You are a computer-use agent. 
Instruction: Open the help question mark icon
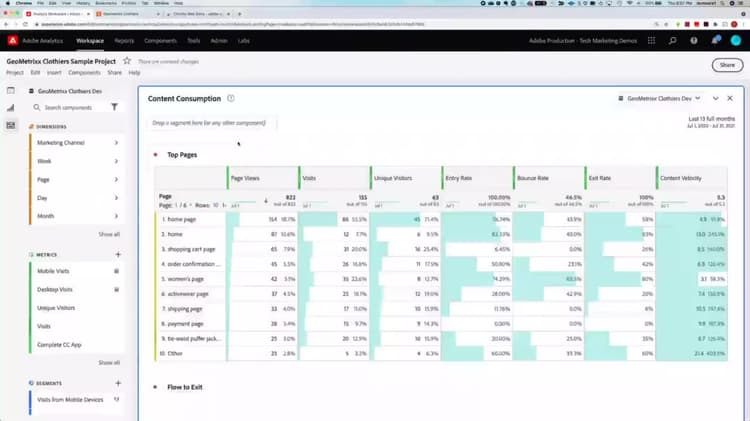point(694,41)
